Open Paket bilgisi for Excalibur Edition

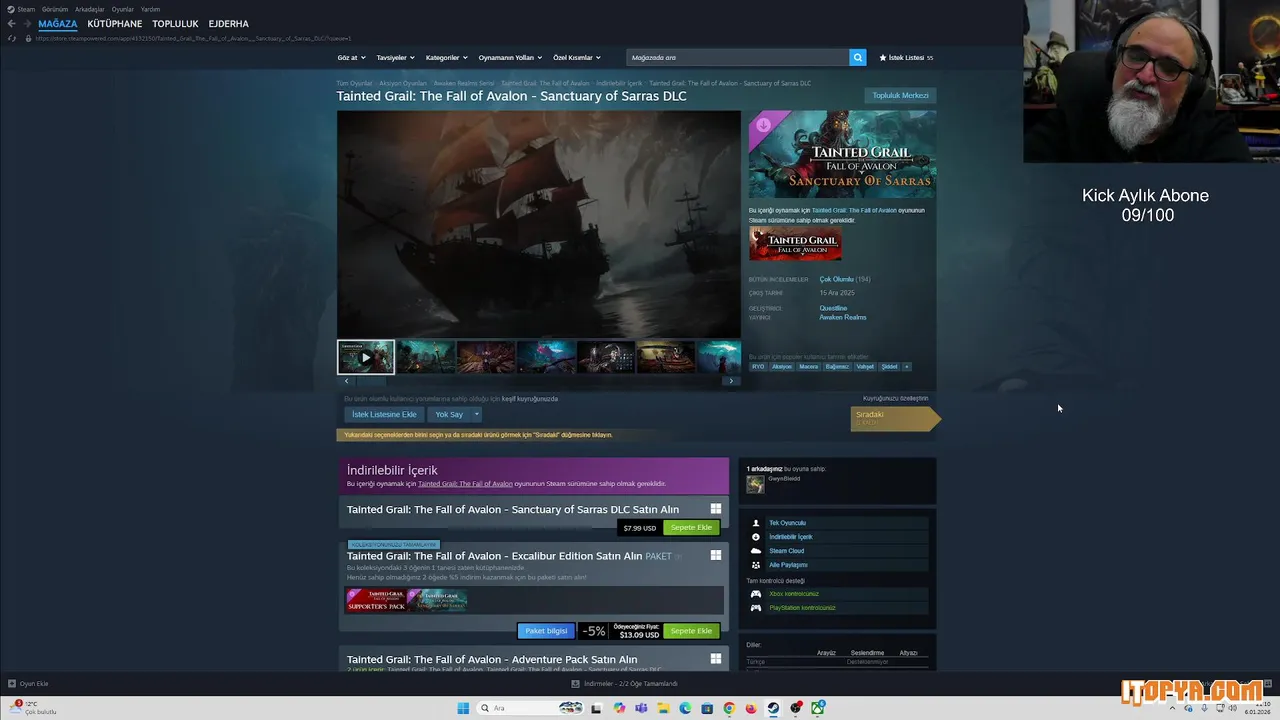tap(546, 631)
